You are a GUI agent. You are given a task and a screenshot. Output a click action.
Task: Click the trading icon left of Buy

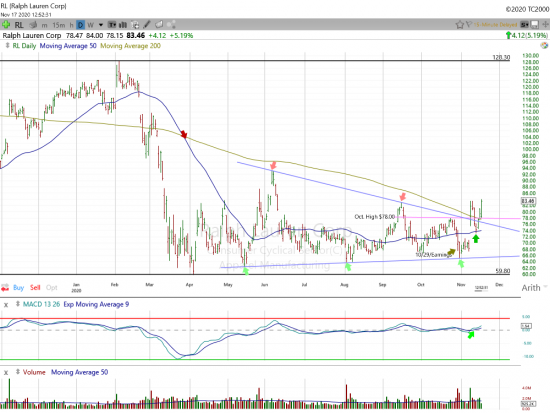click(x=5, y=288)
